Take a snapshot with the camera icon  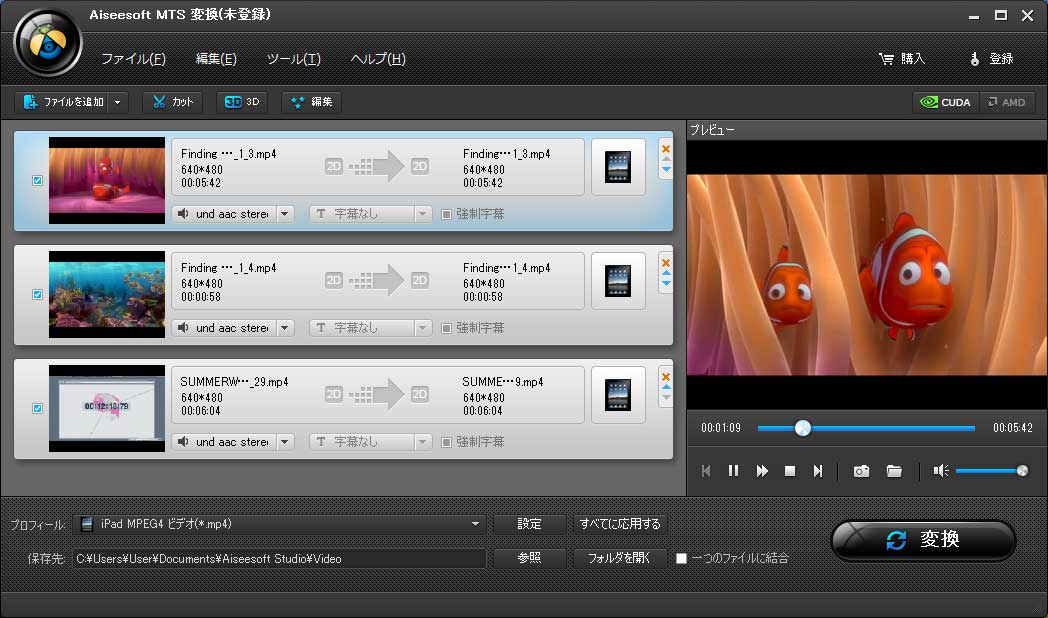click(861, 471)
